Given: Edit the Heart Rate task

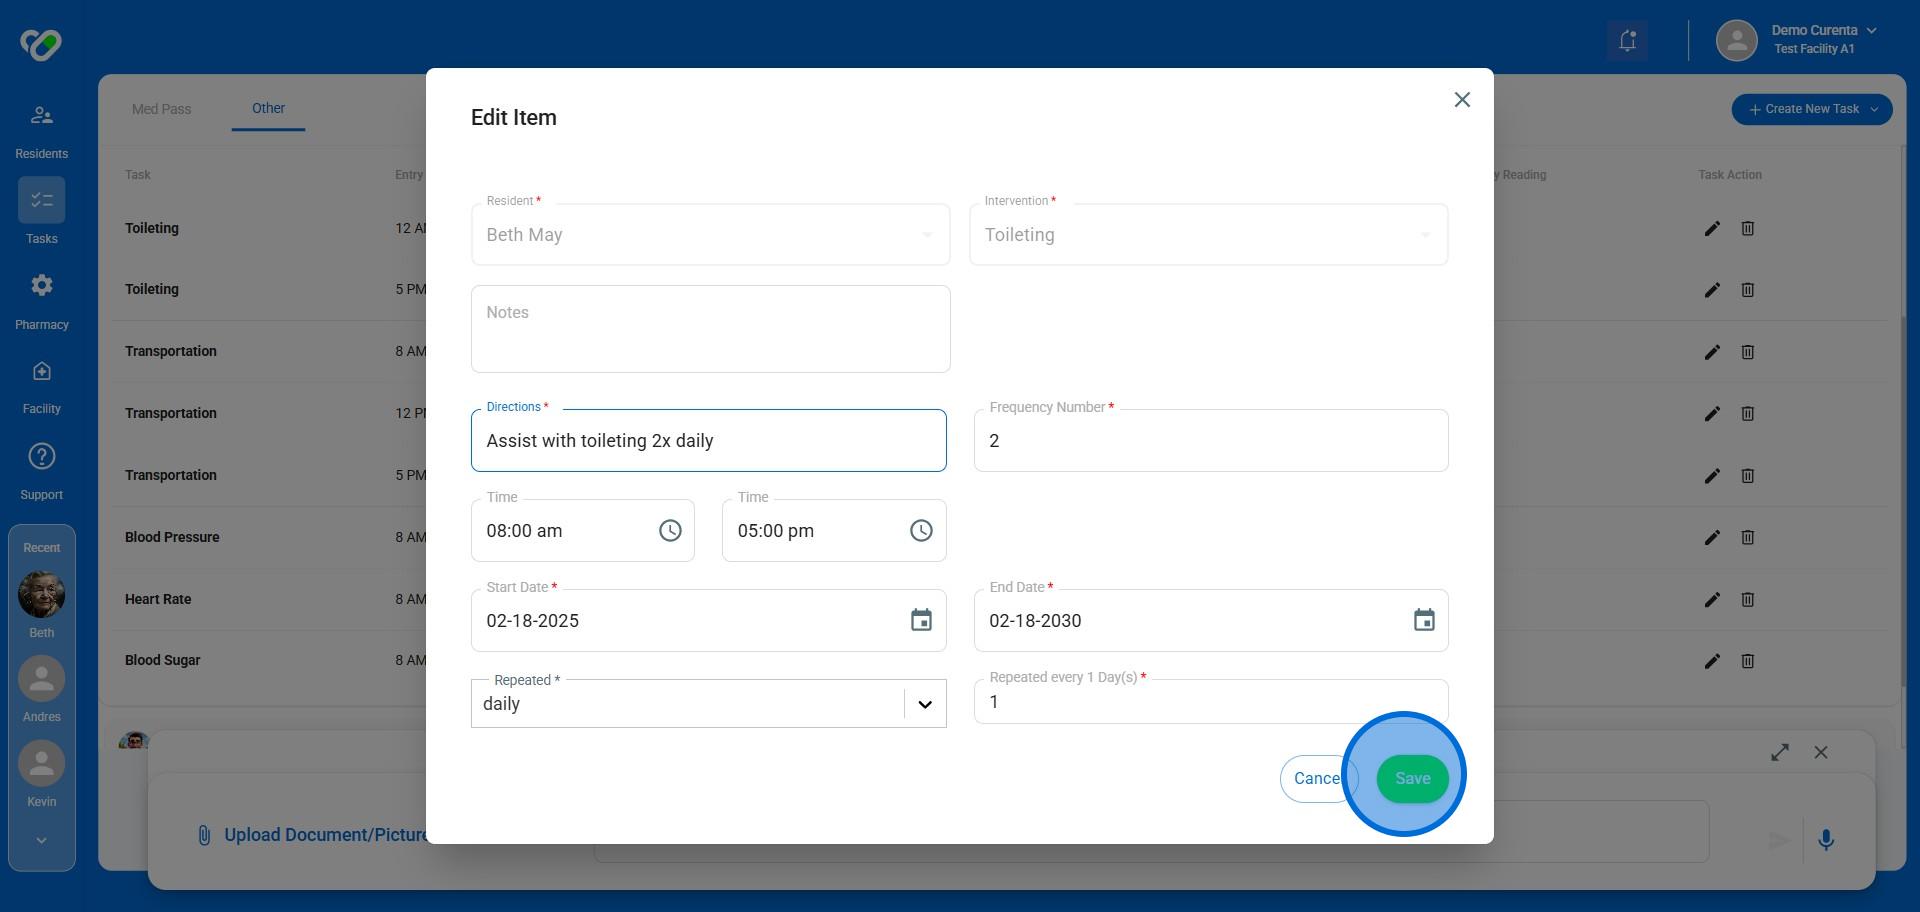Looking at the screenshot, I should coord(1712,599).
